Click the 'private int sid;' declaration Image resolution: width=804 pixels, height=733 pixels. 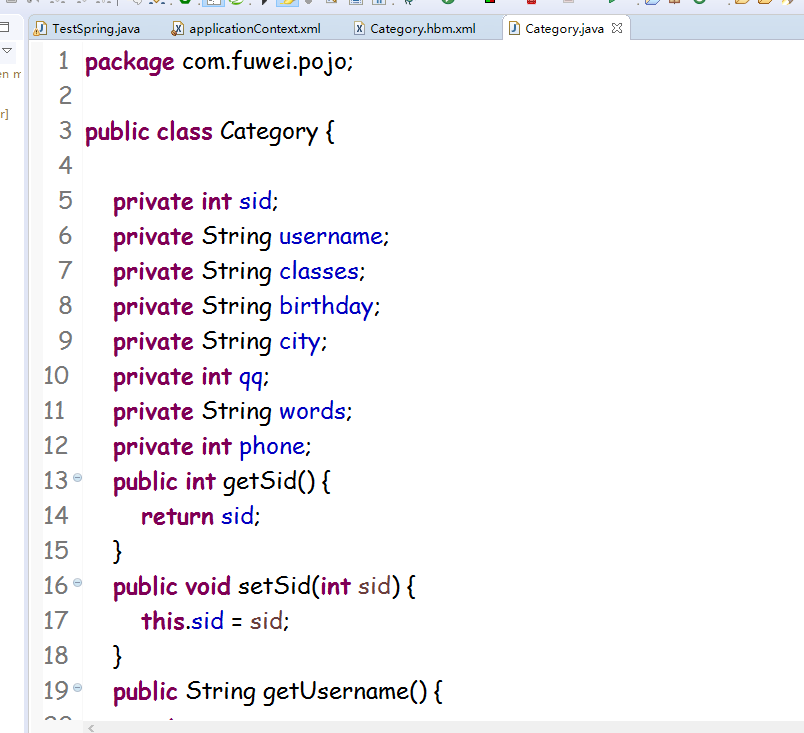click(195, 201)
